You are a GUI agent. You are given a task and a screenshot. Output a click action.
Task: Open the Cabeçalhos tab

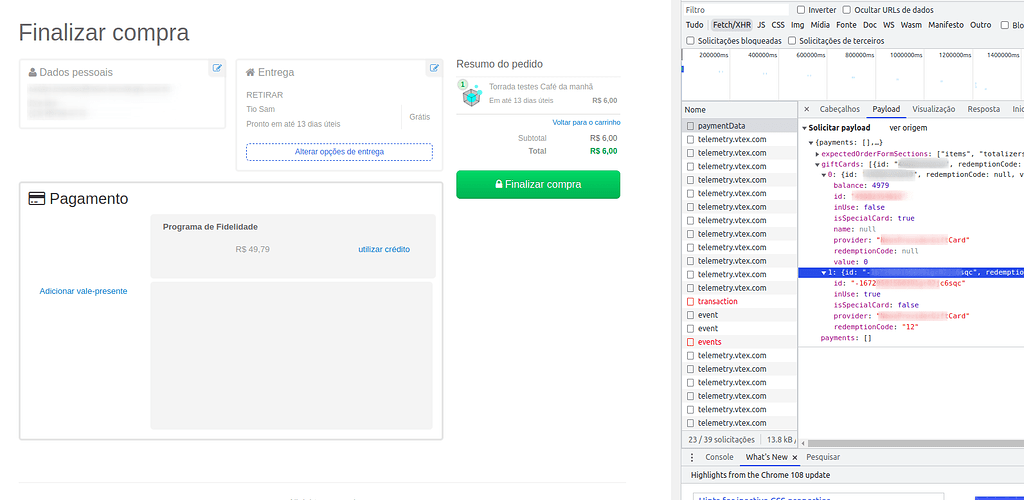pyautogui.click(x=840, y=109)
